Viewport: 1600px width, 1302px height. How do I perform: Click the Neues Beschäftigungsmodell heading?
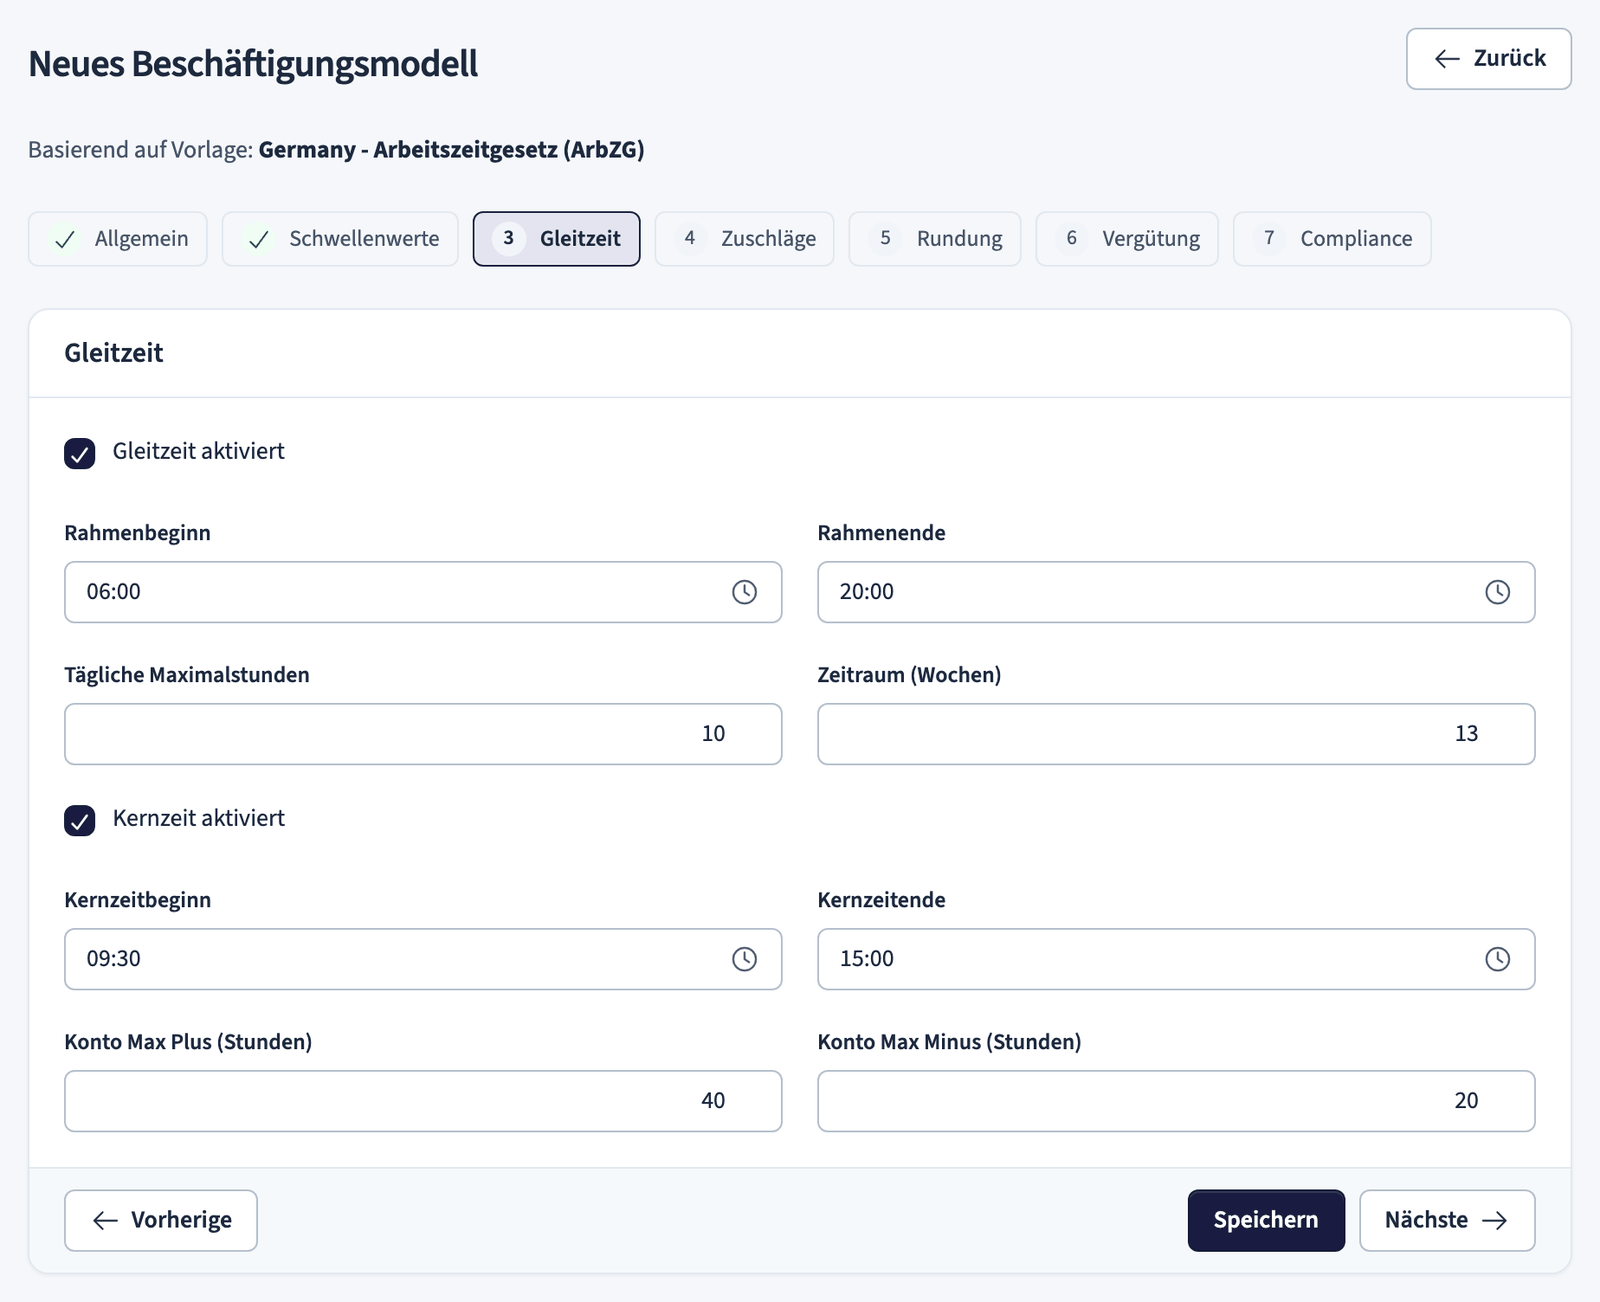253,64
